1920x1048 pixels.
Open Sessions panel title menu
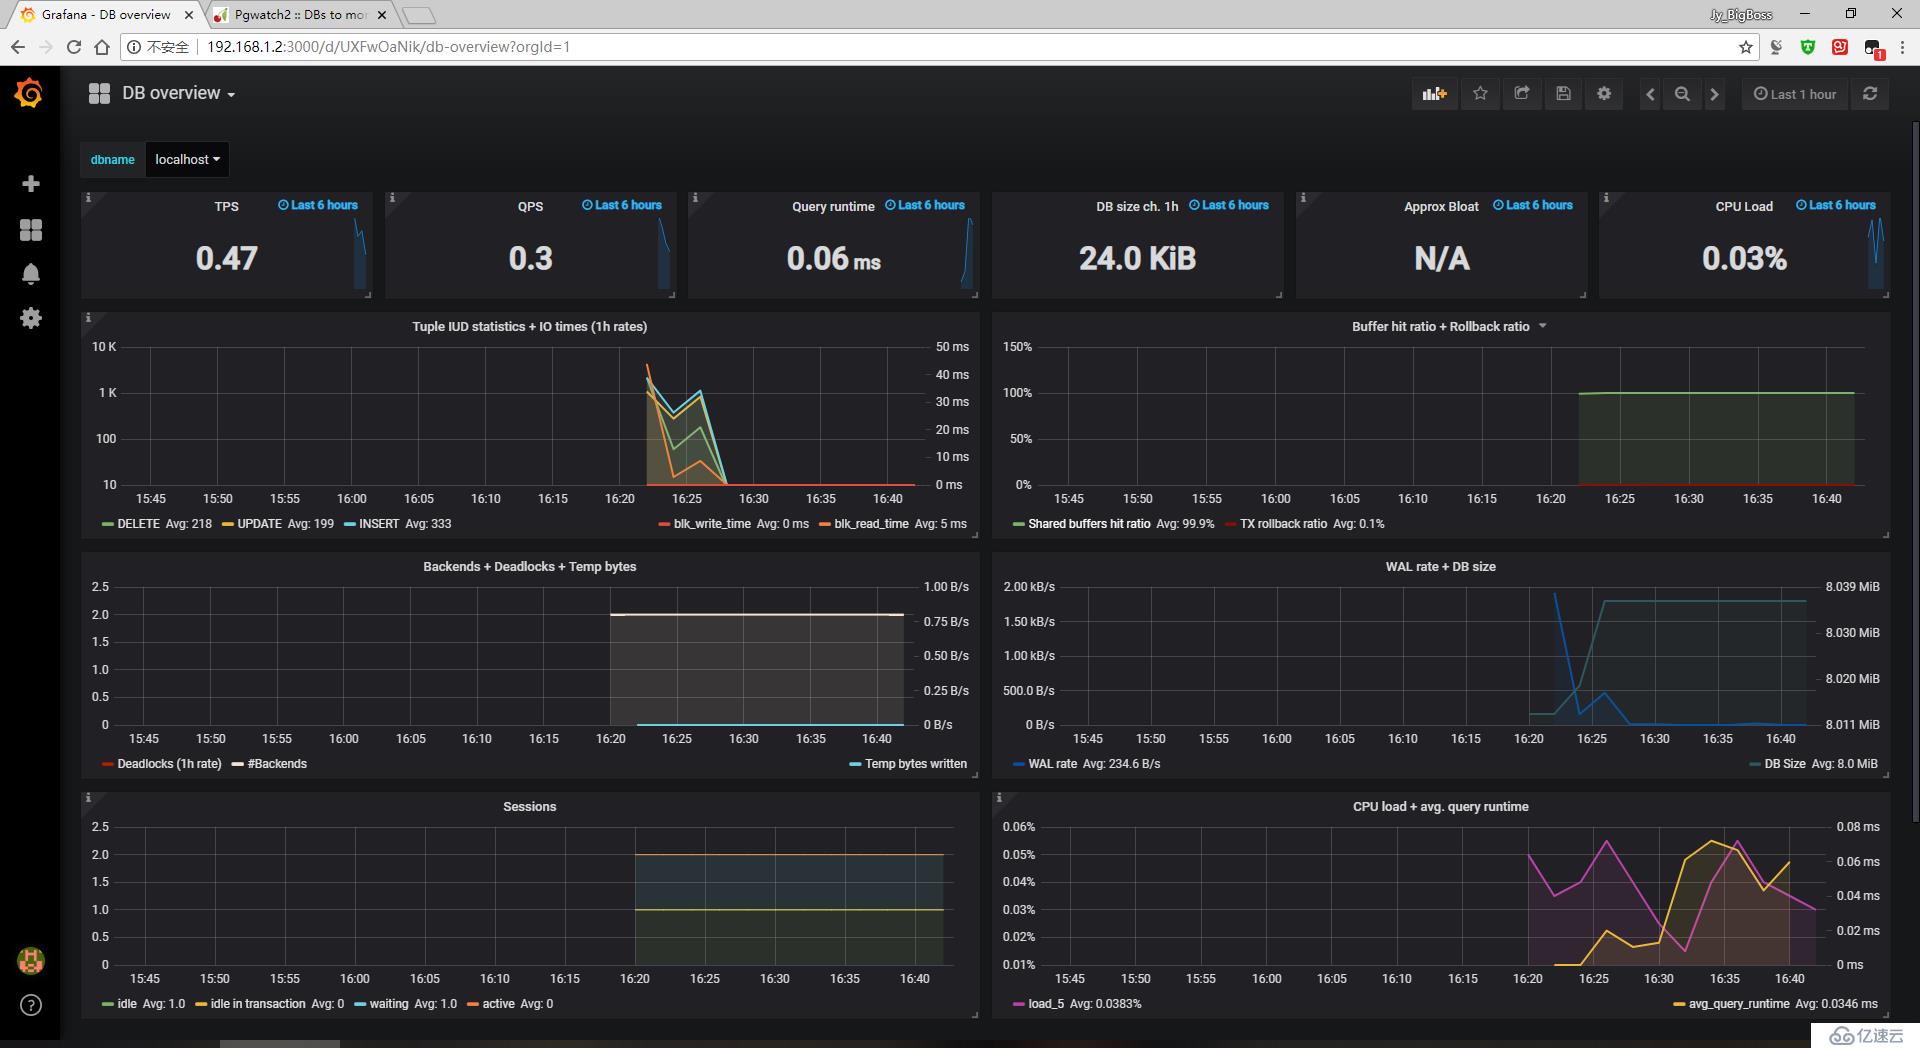tap(530, 807)
